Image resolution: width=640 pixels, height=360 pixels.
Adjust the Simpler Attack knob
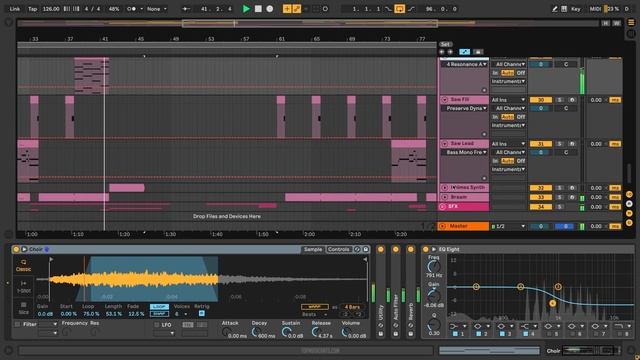click(x=226, y=332)
